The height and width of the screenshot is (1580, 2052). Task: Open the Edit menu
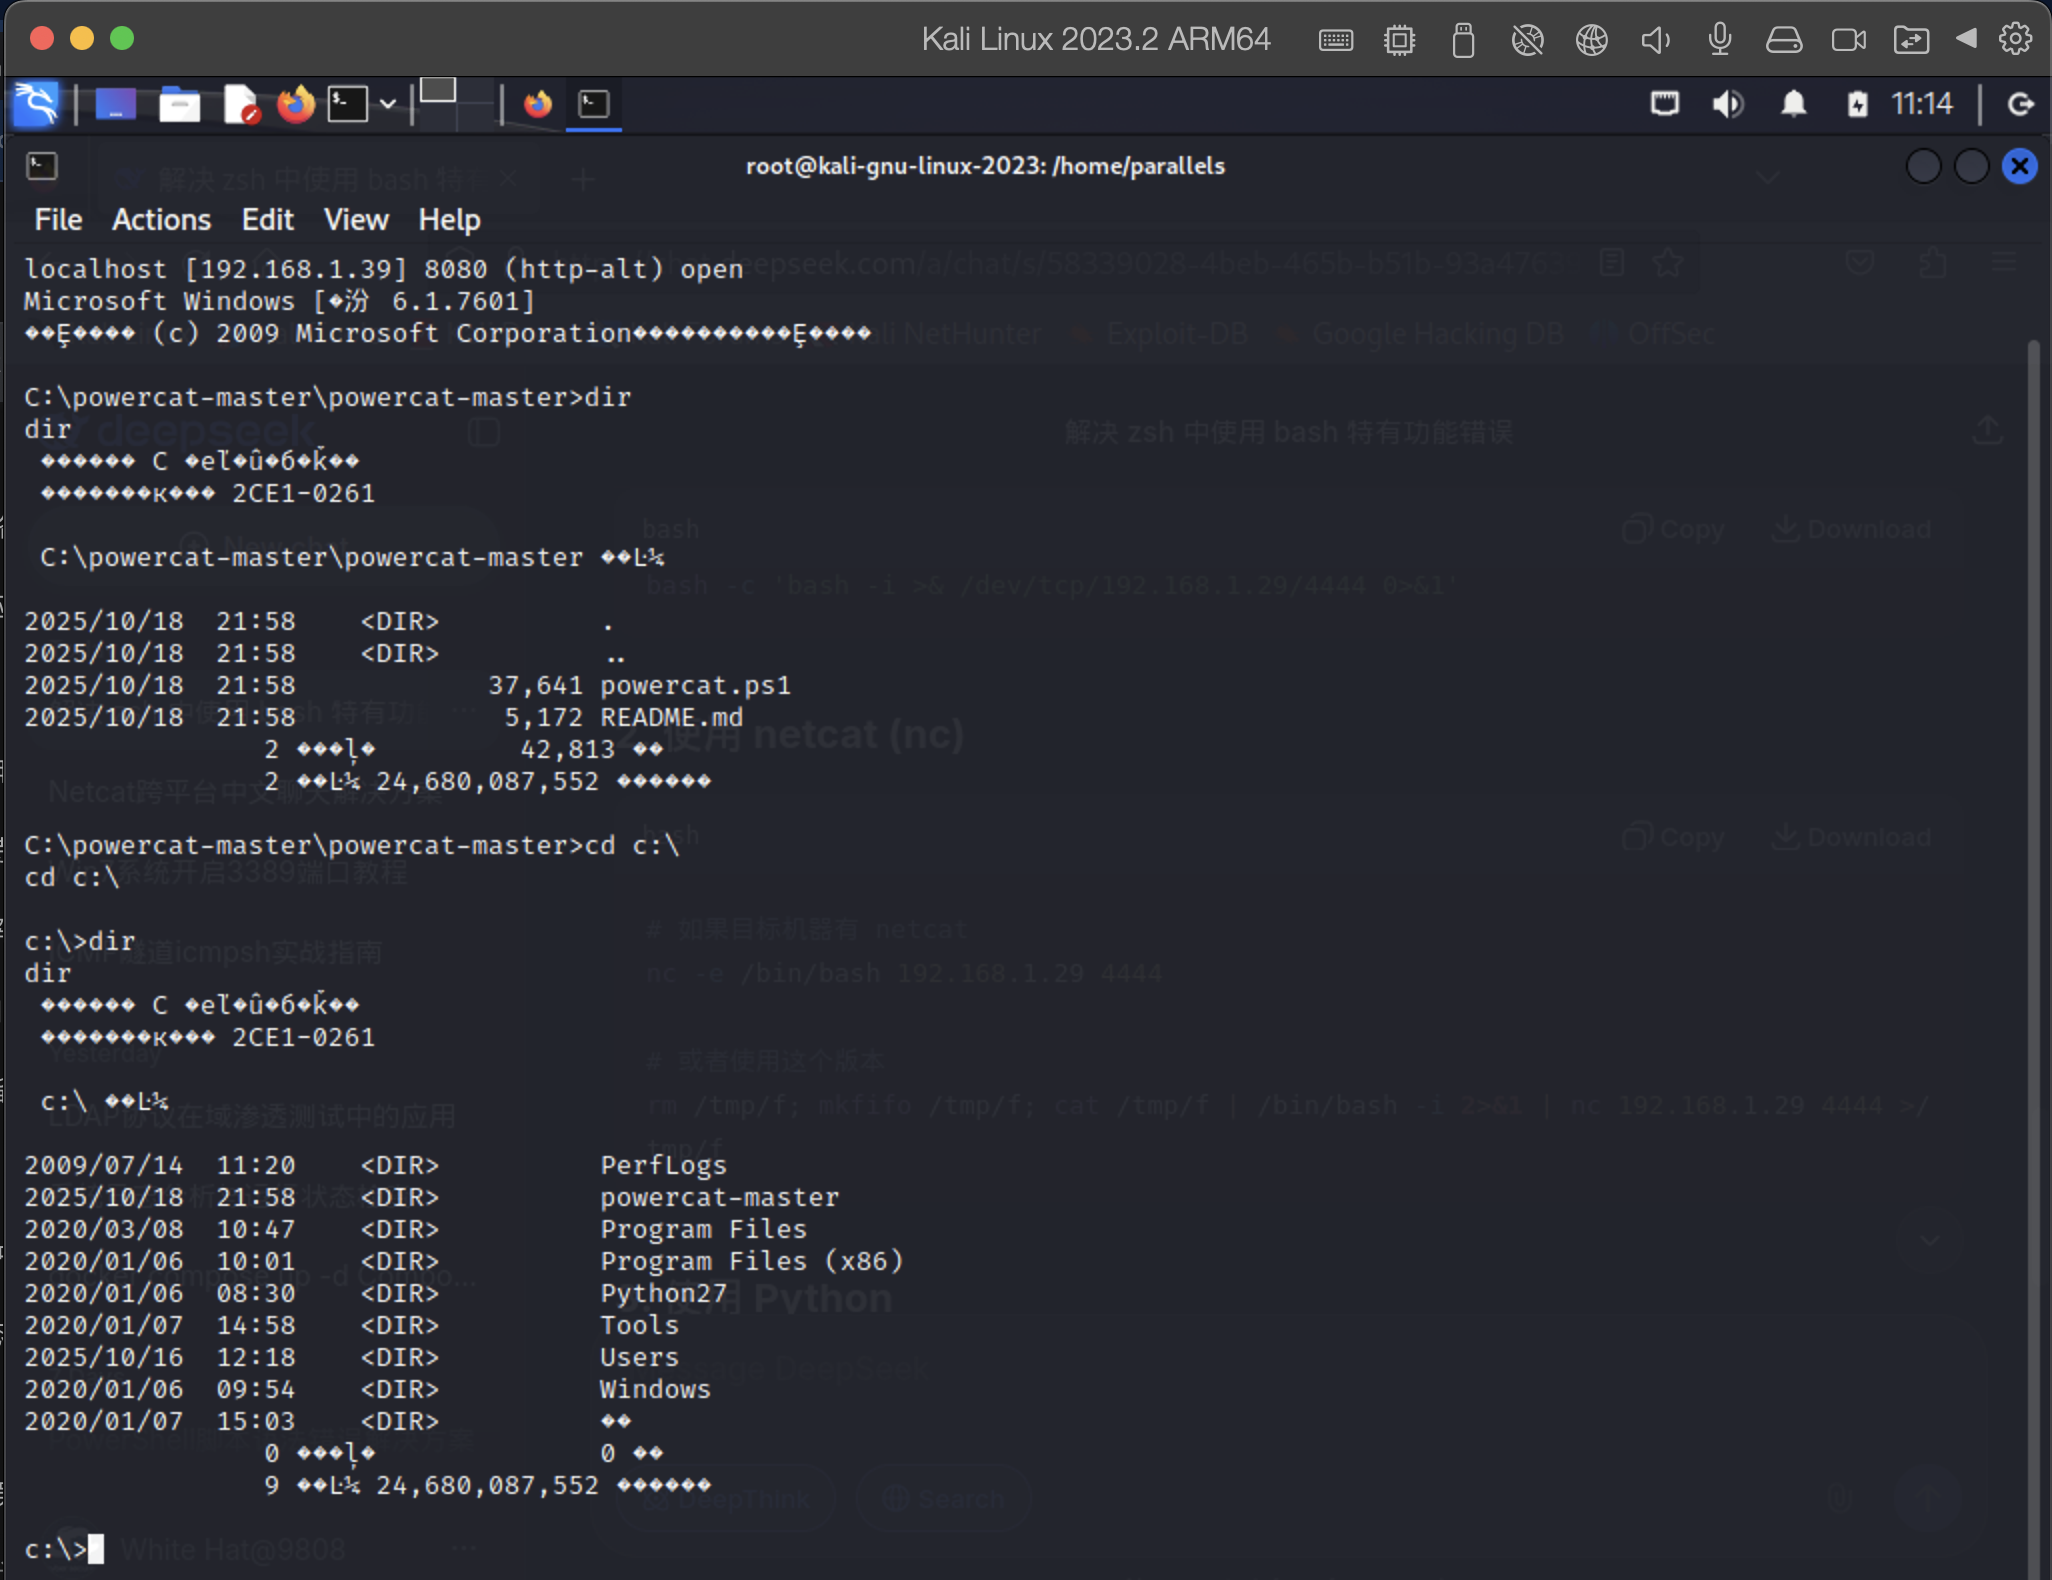coord(267,220)
